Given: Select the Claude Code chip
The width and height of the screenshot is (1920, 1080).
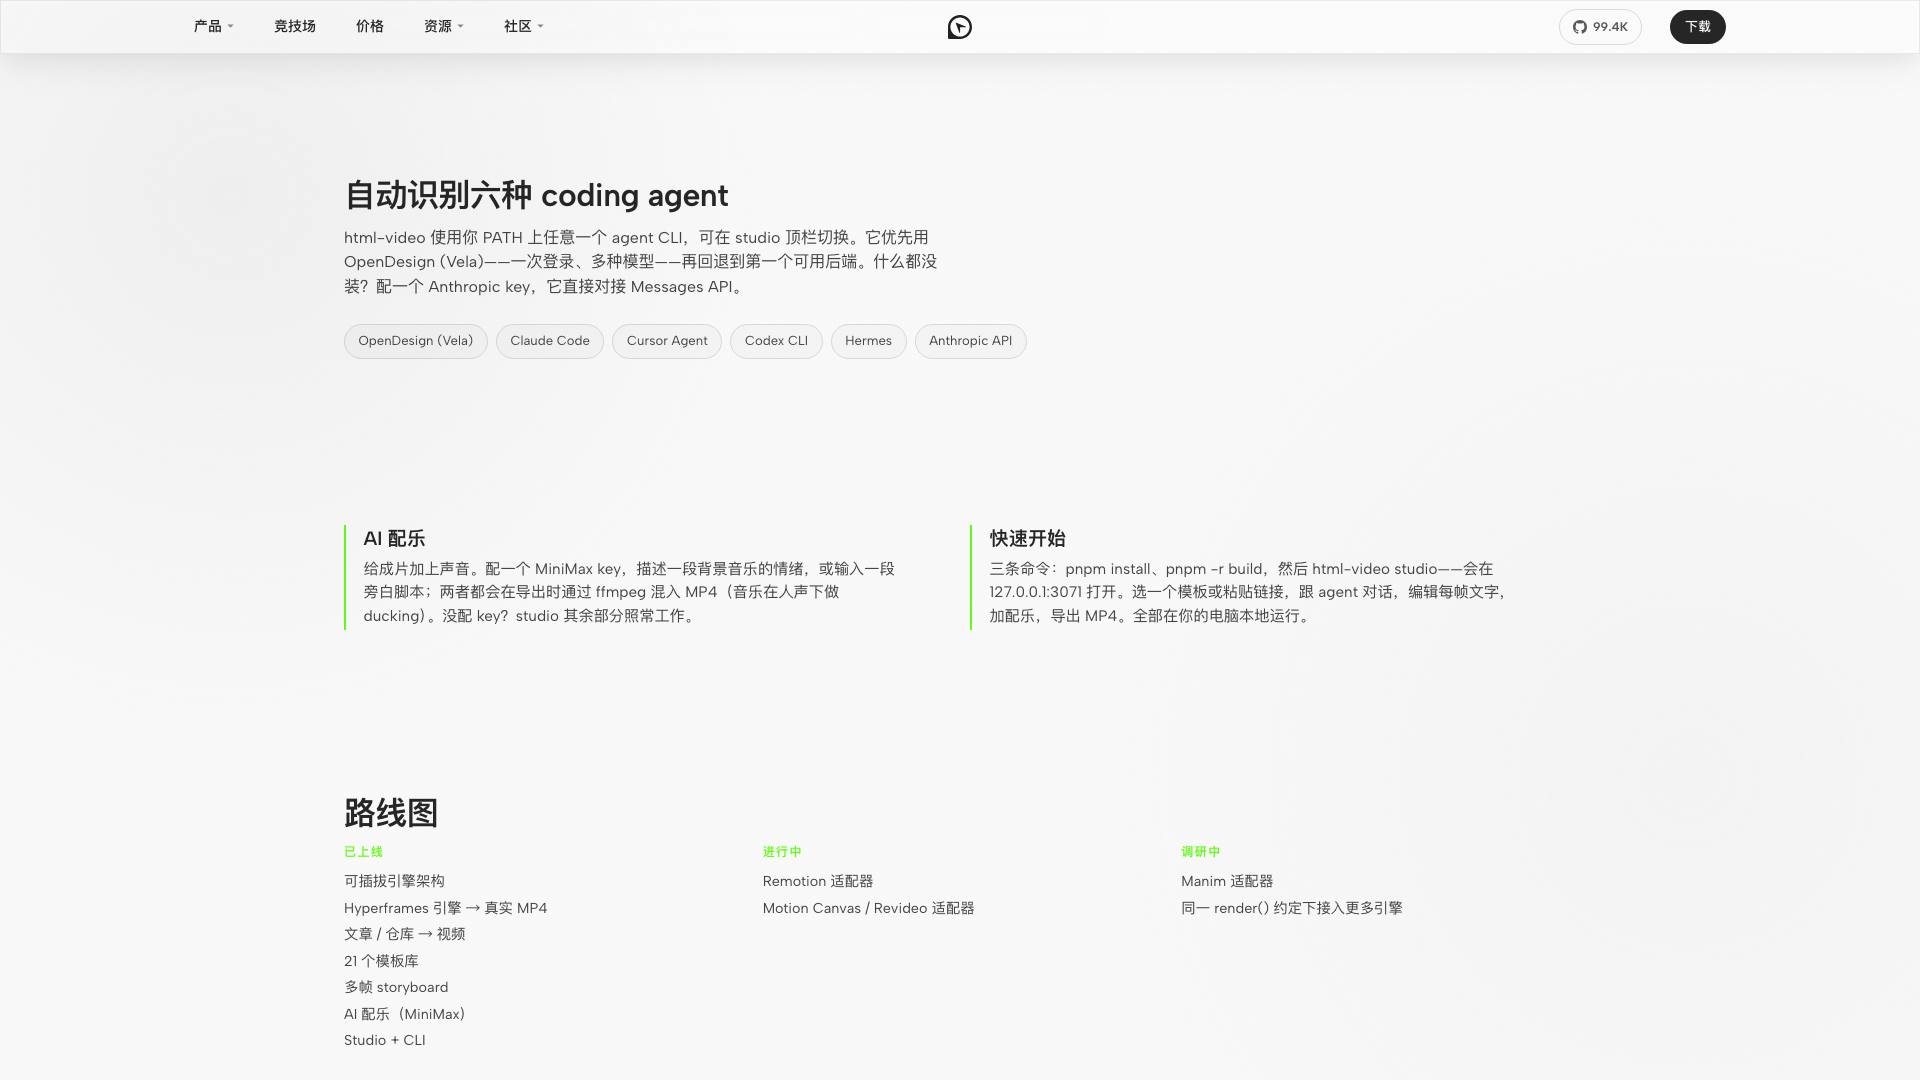Looking at the screenshot, I should pyautogui.click(x=550, y=341).
